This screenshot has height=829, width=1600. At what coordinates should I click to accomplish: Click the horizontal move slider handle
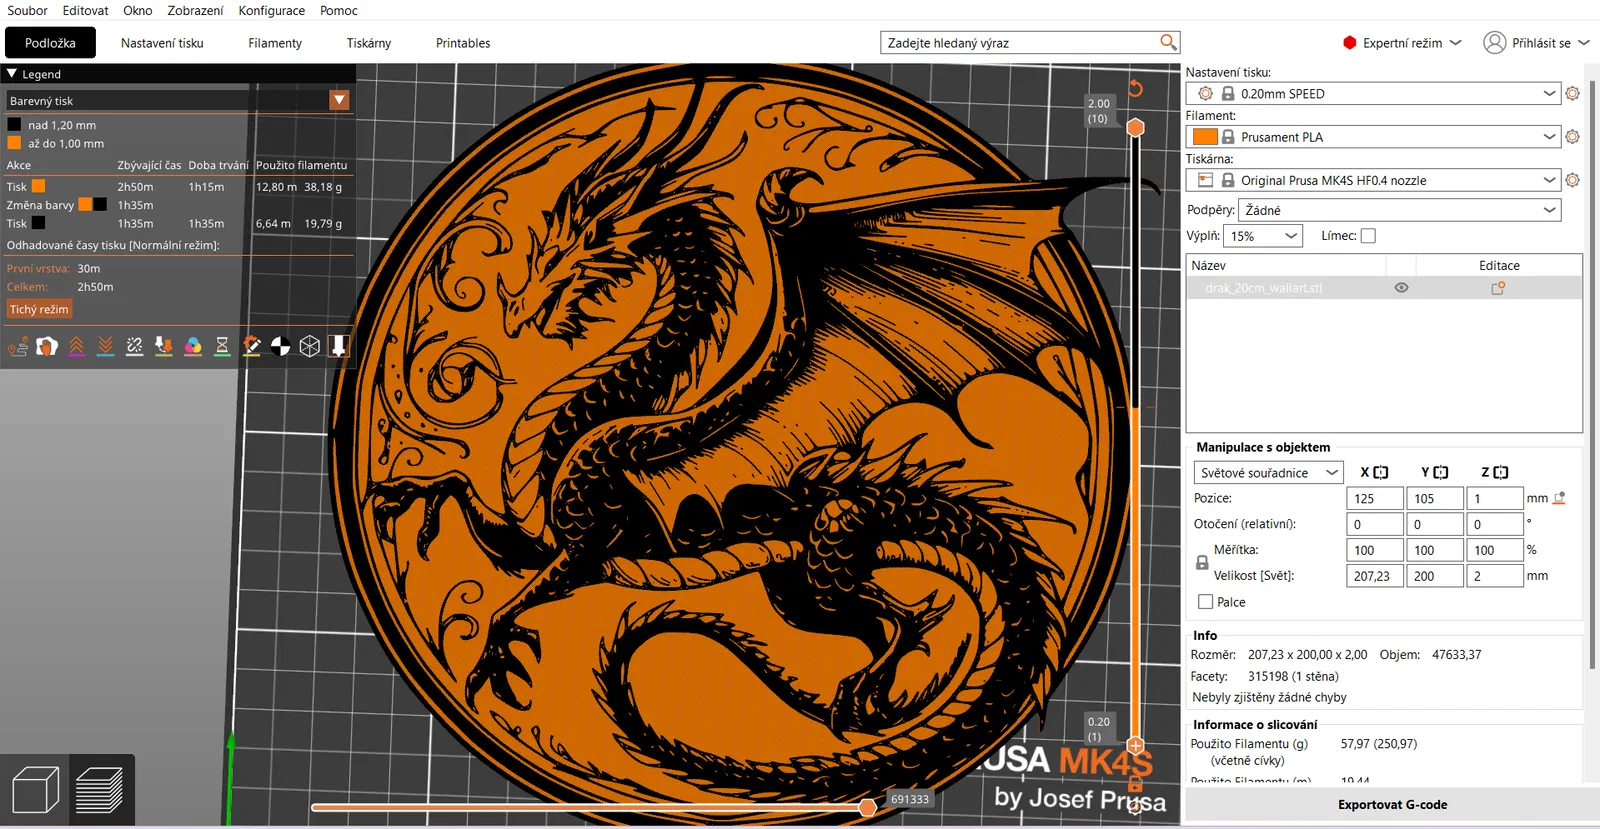[868, 807]
